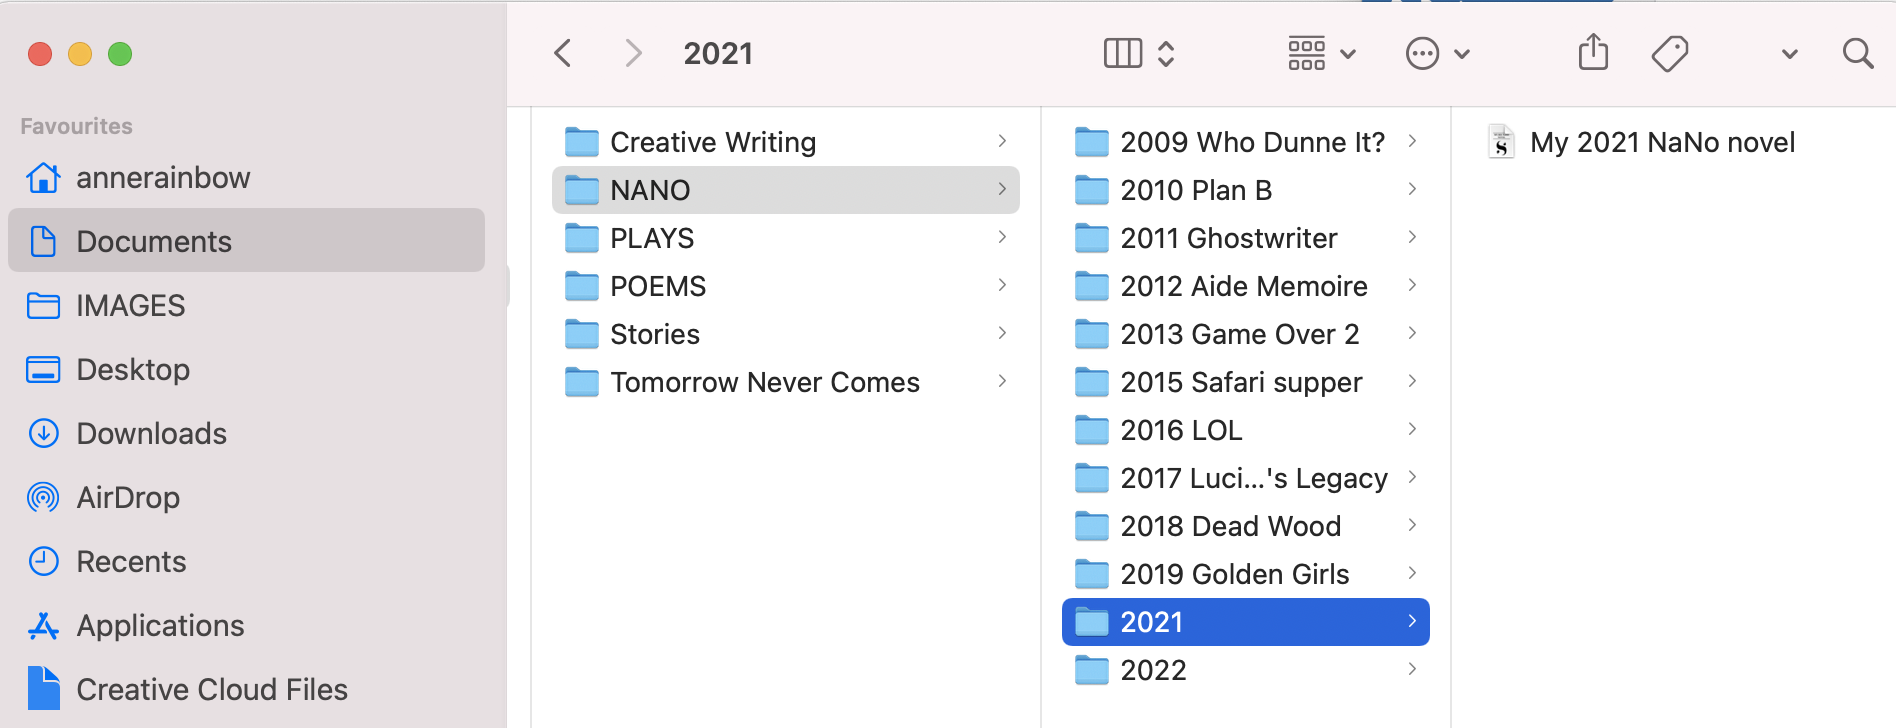The width and height of the screenshot is (1896, 728).
Task: Open the group-by grid menu
Action: [1321, 53]
